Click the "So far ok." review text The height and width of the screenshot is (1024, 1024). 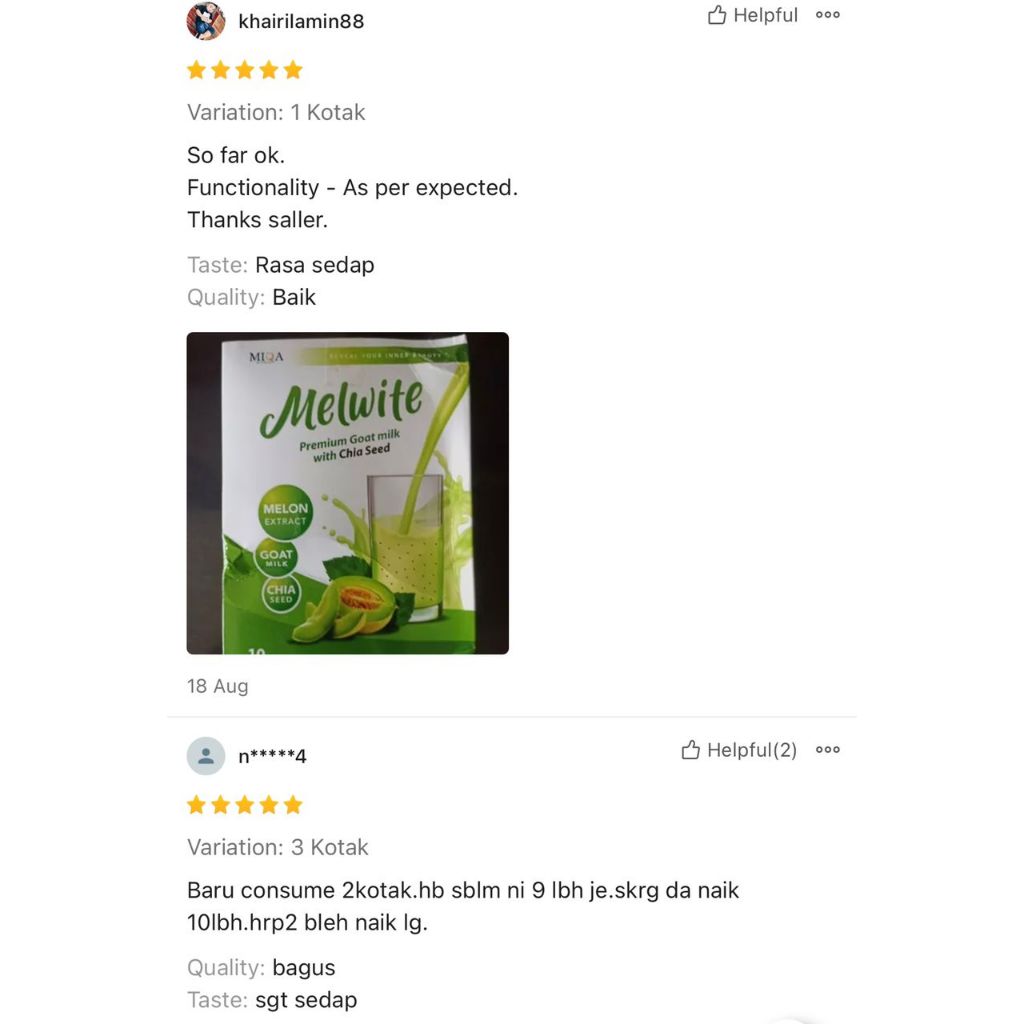(236, 155)
